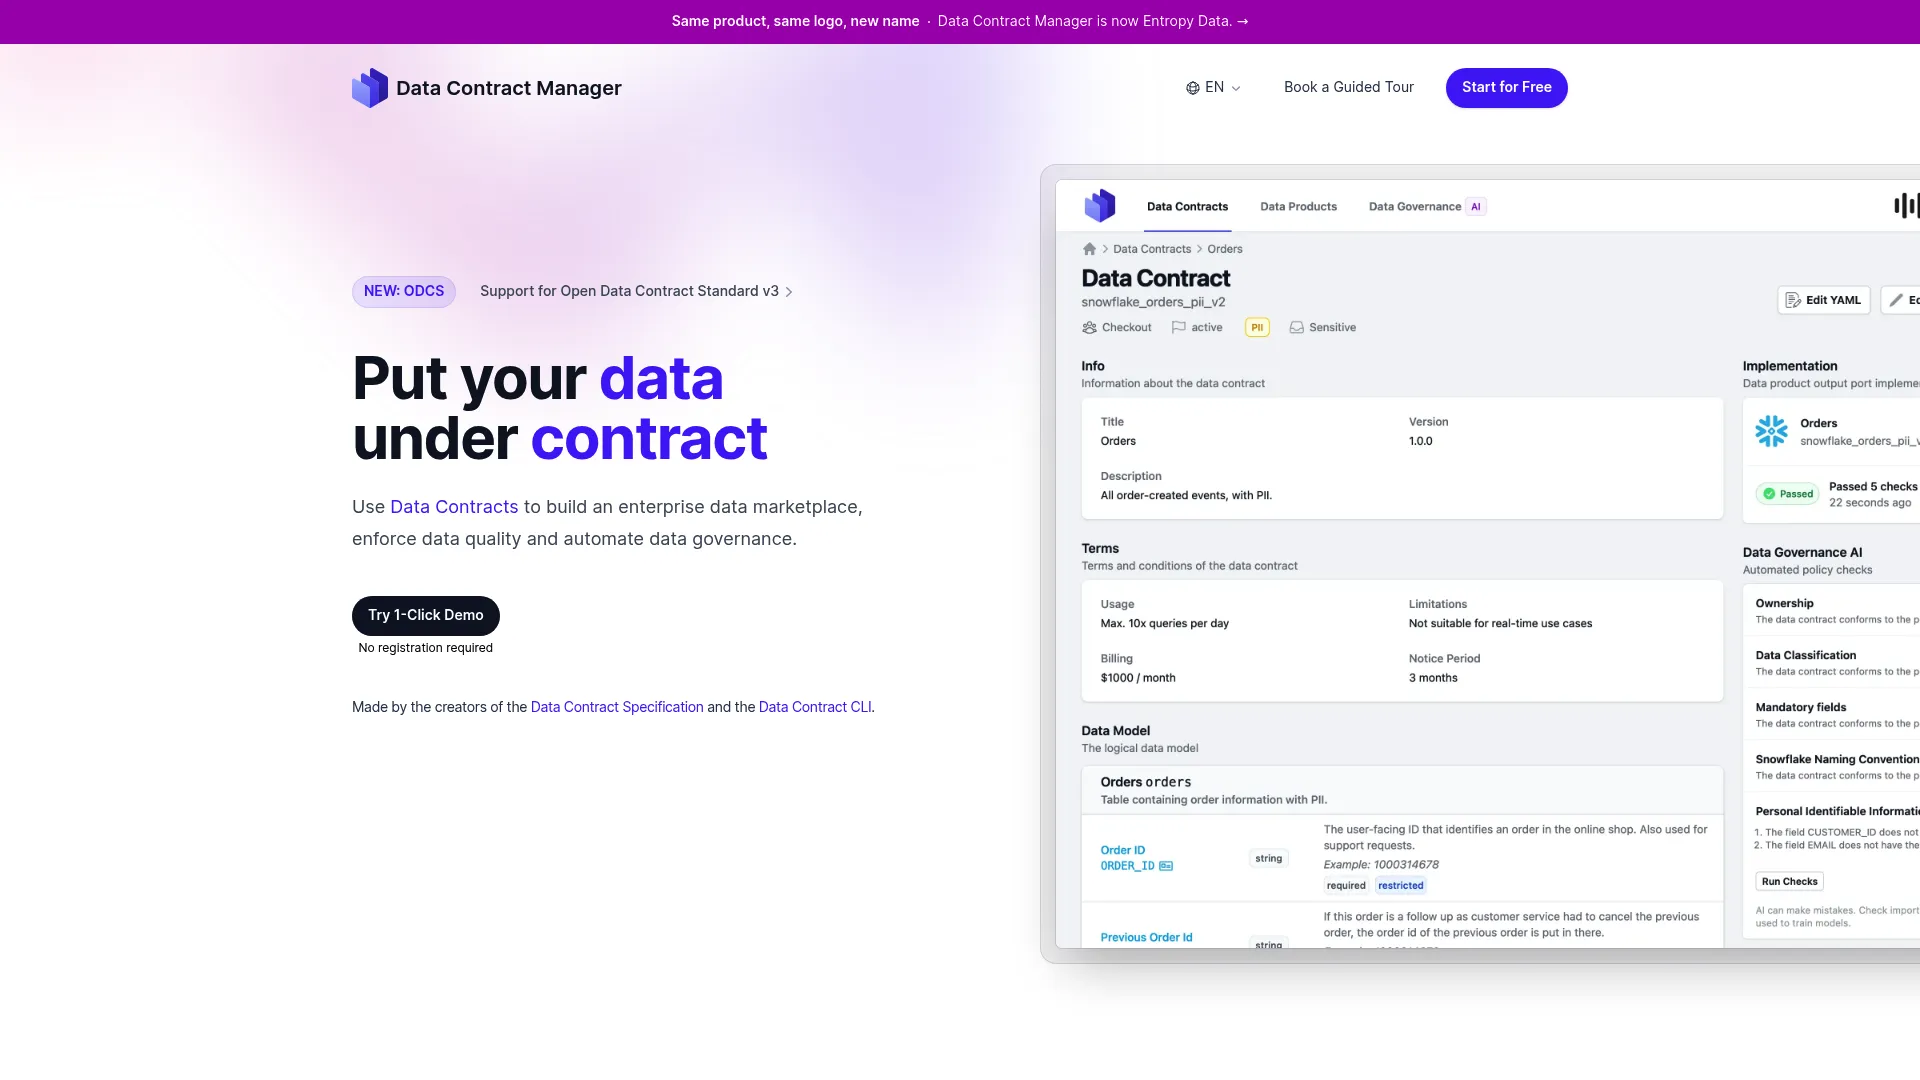Click the Passed 5 checks text
This screenshot has width=1920, height=1080.
1873,486
